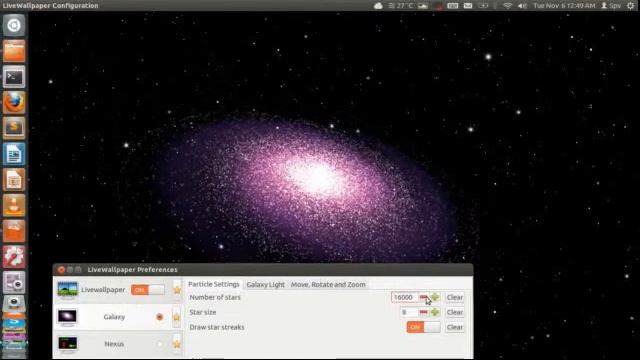Close the LiveWallpaper Preferences window
640x360 pixels.
[61, 270]
